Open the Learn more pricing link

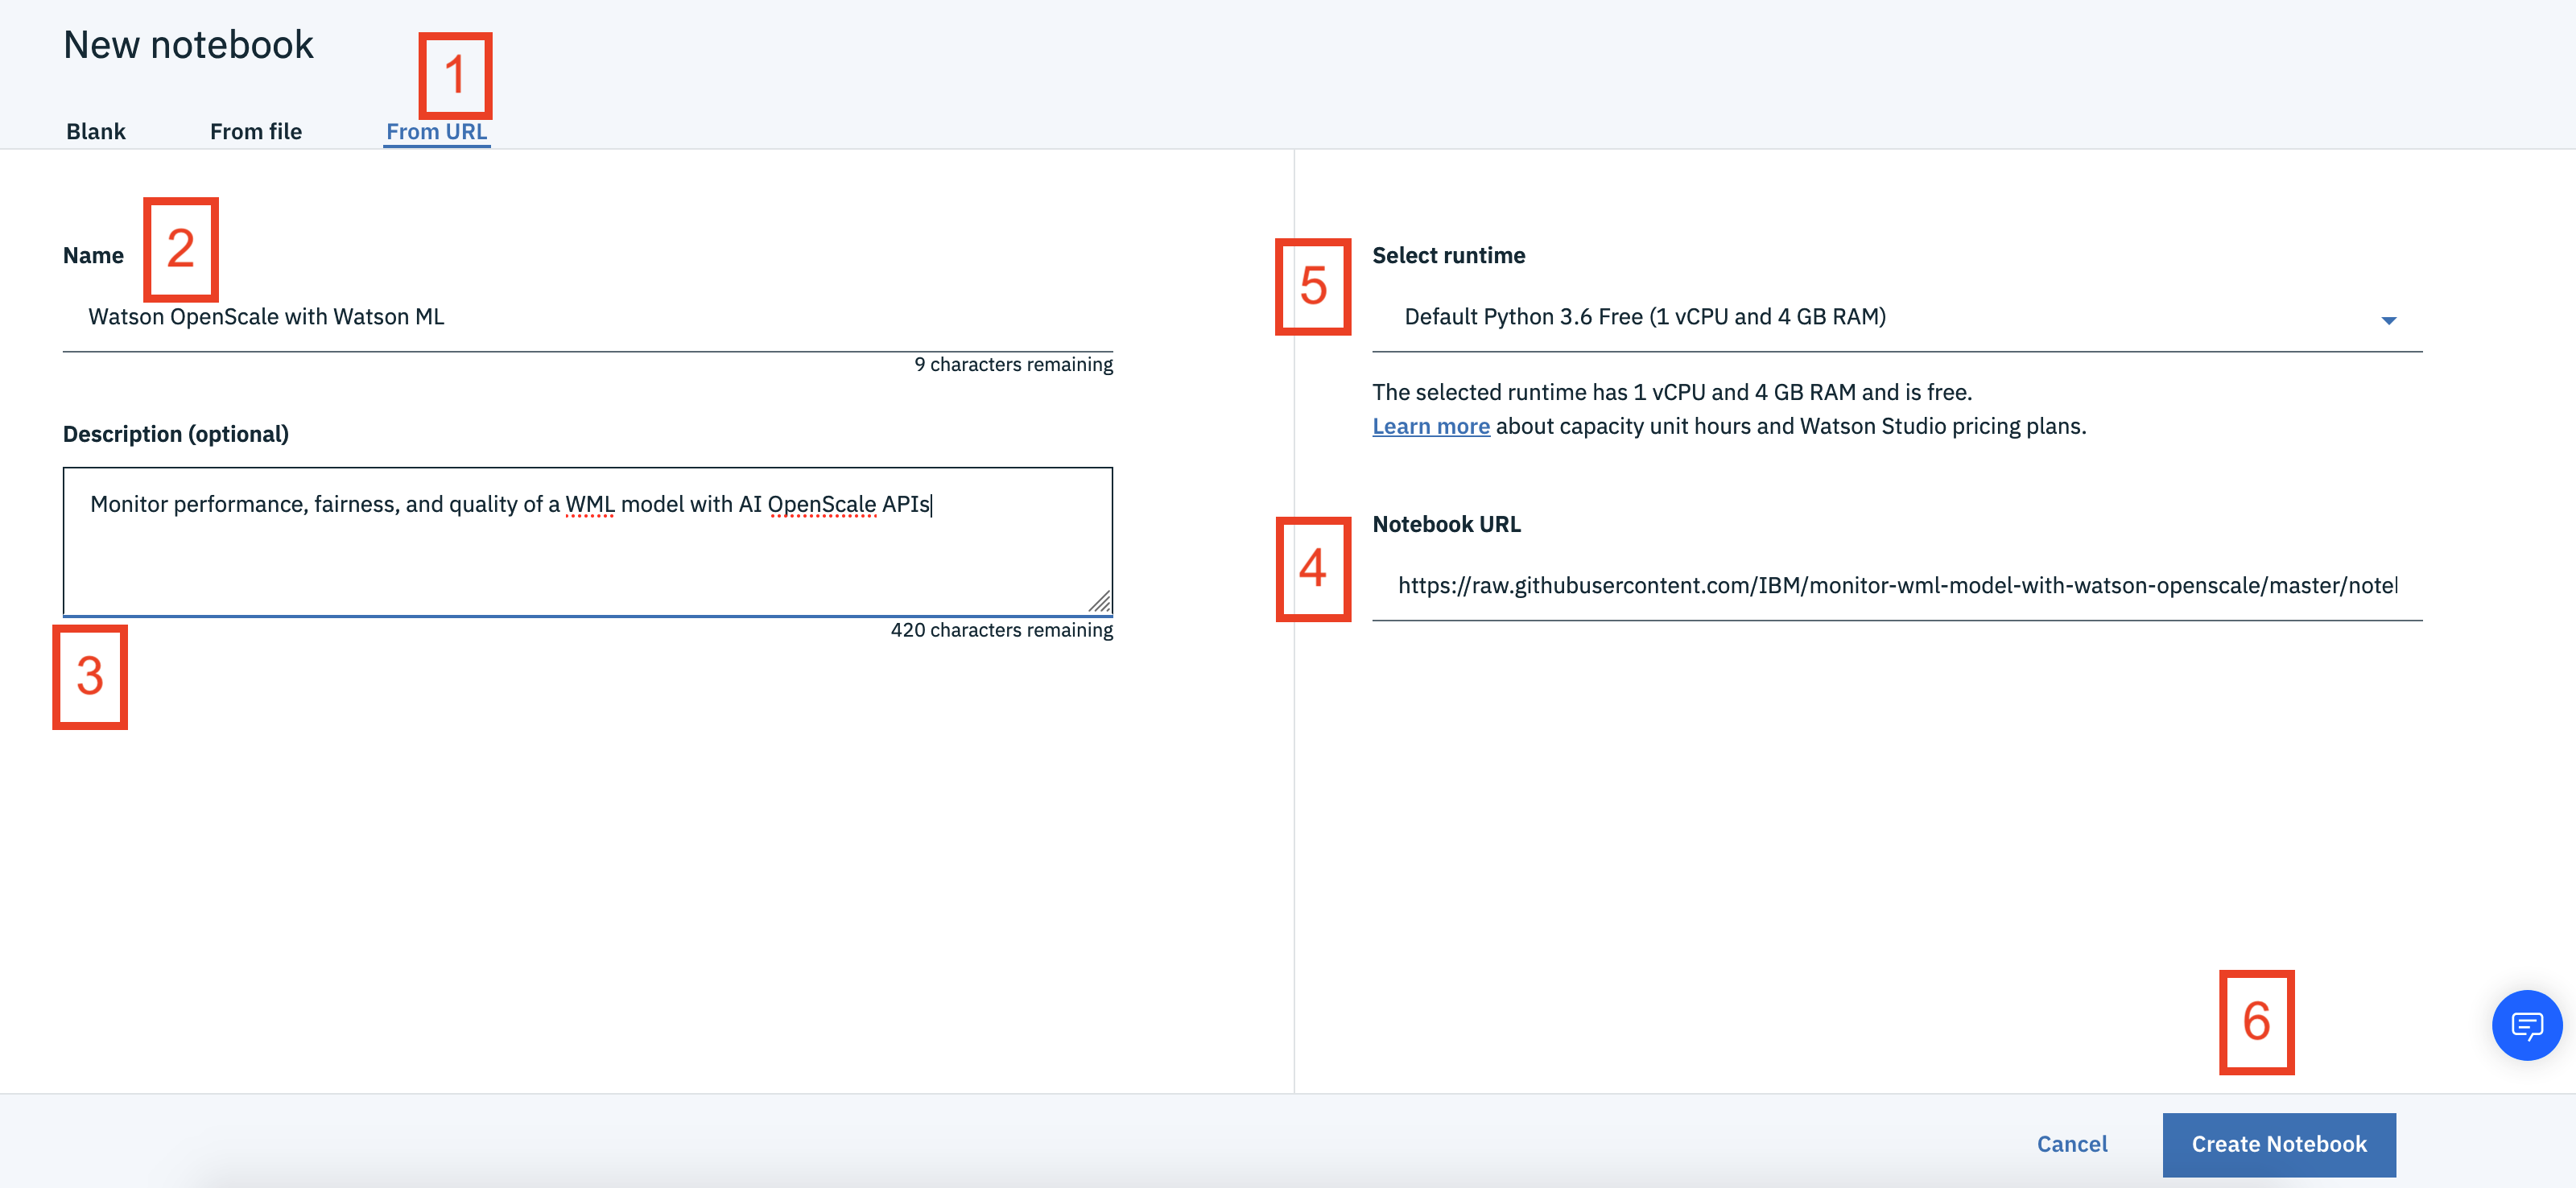coord(1431,427)
